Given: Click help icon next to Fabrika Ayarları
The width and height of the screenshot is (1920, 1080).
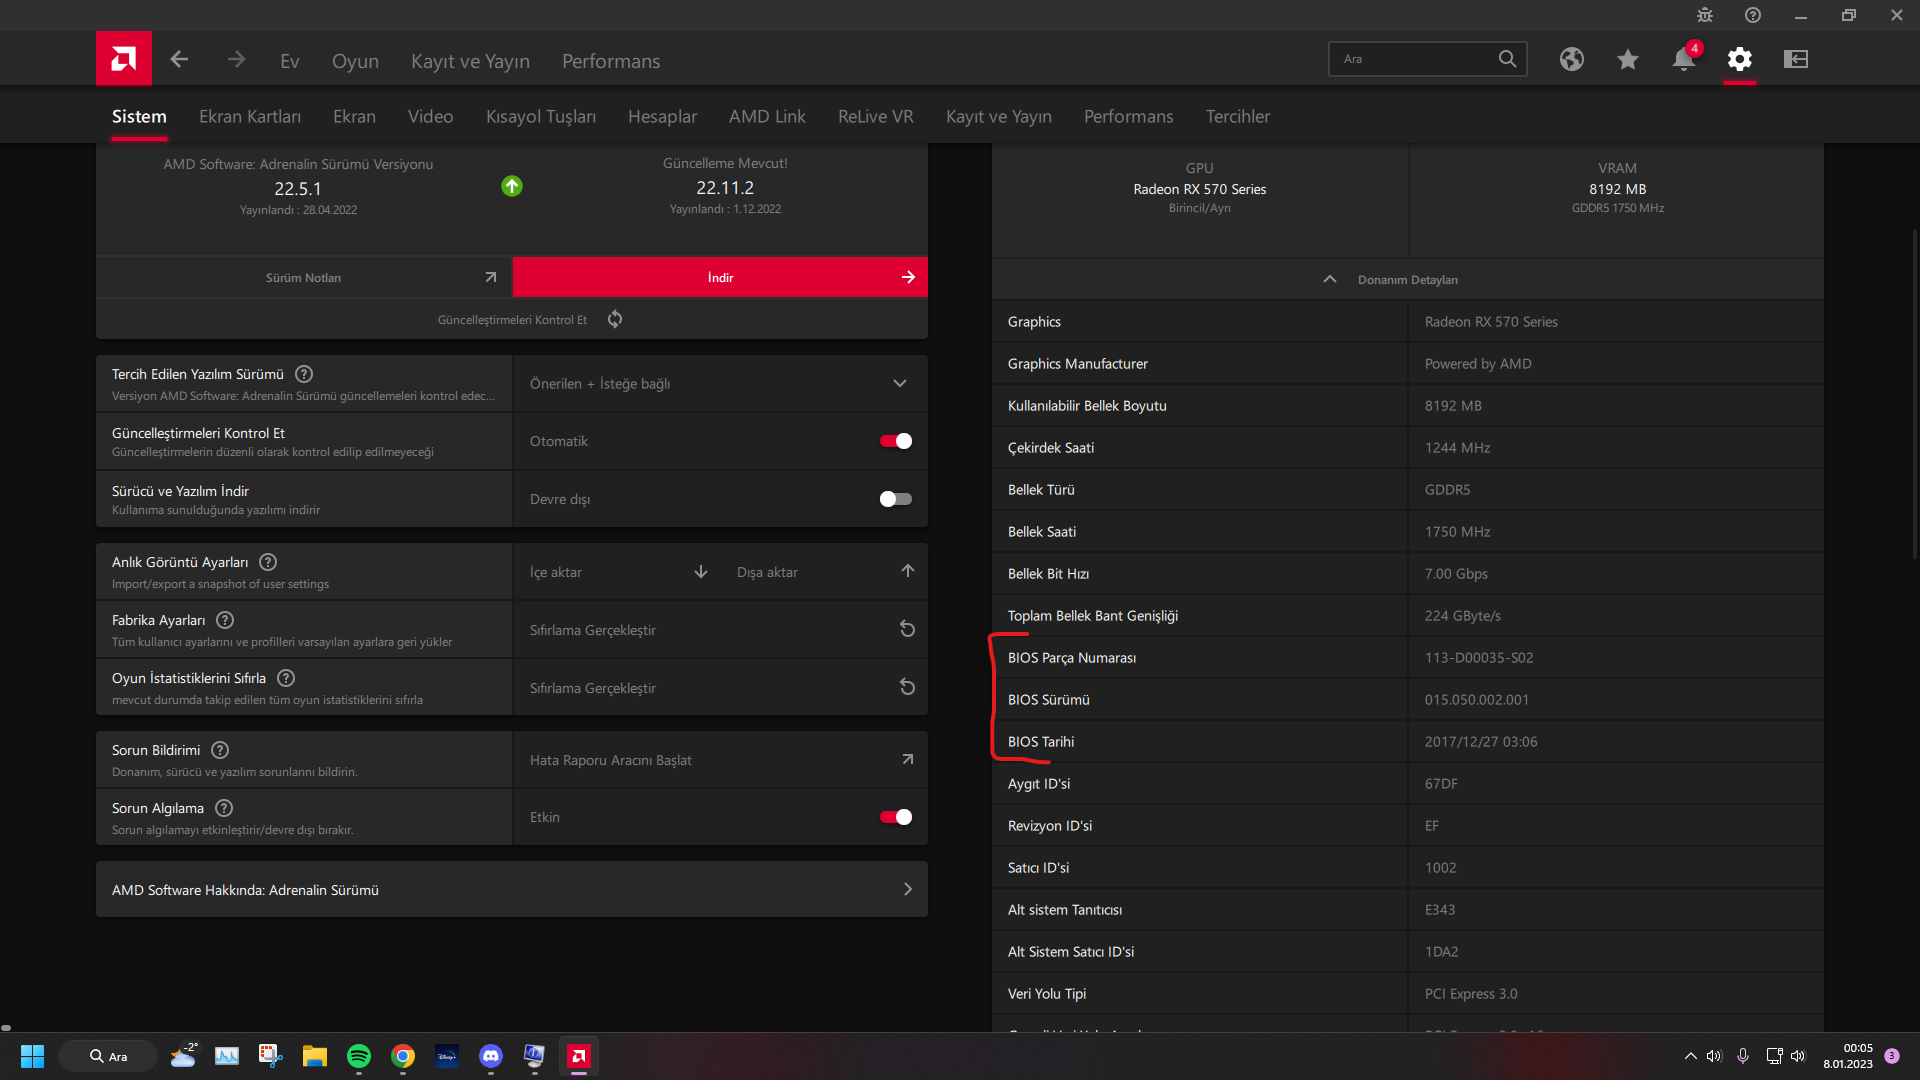Looking at the screenshot, I should coord(225,620).
